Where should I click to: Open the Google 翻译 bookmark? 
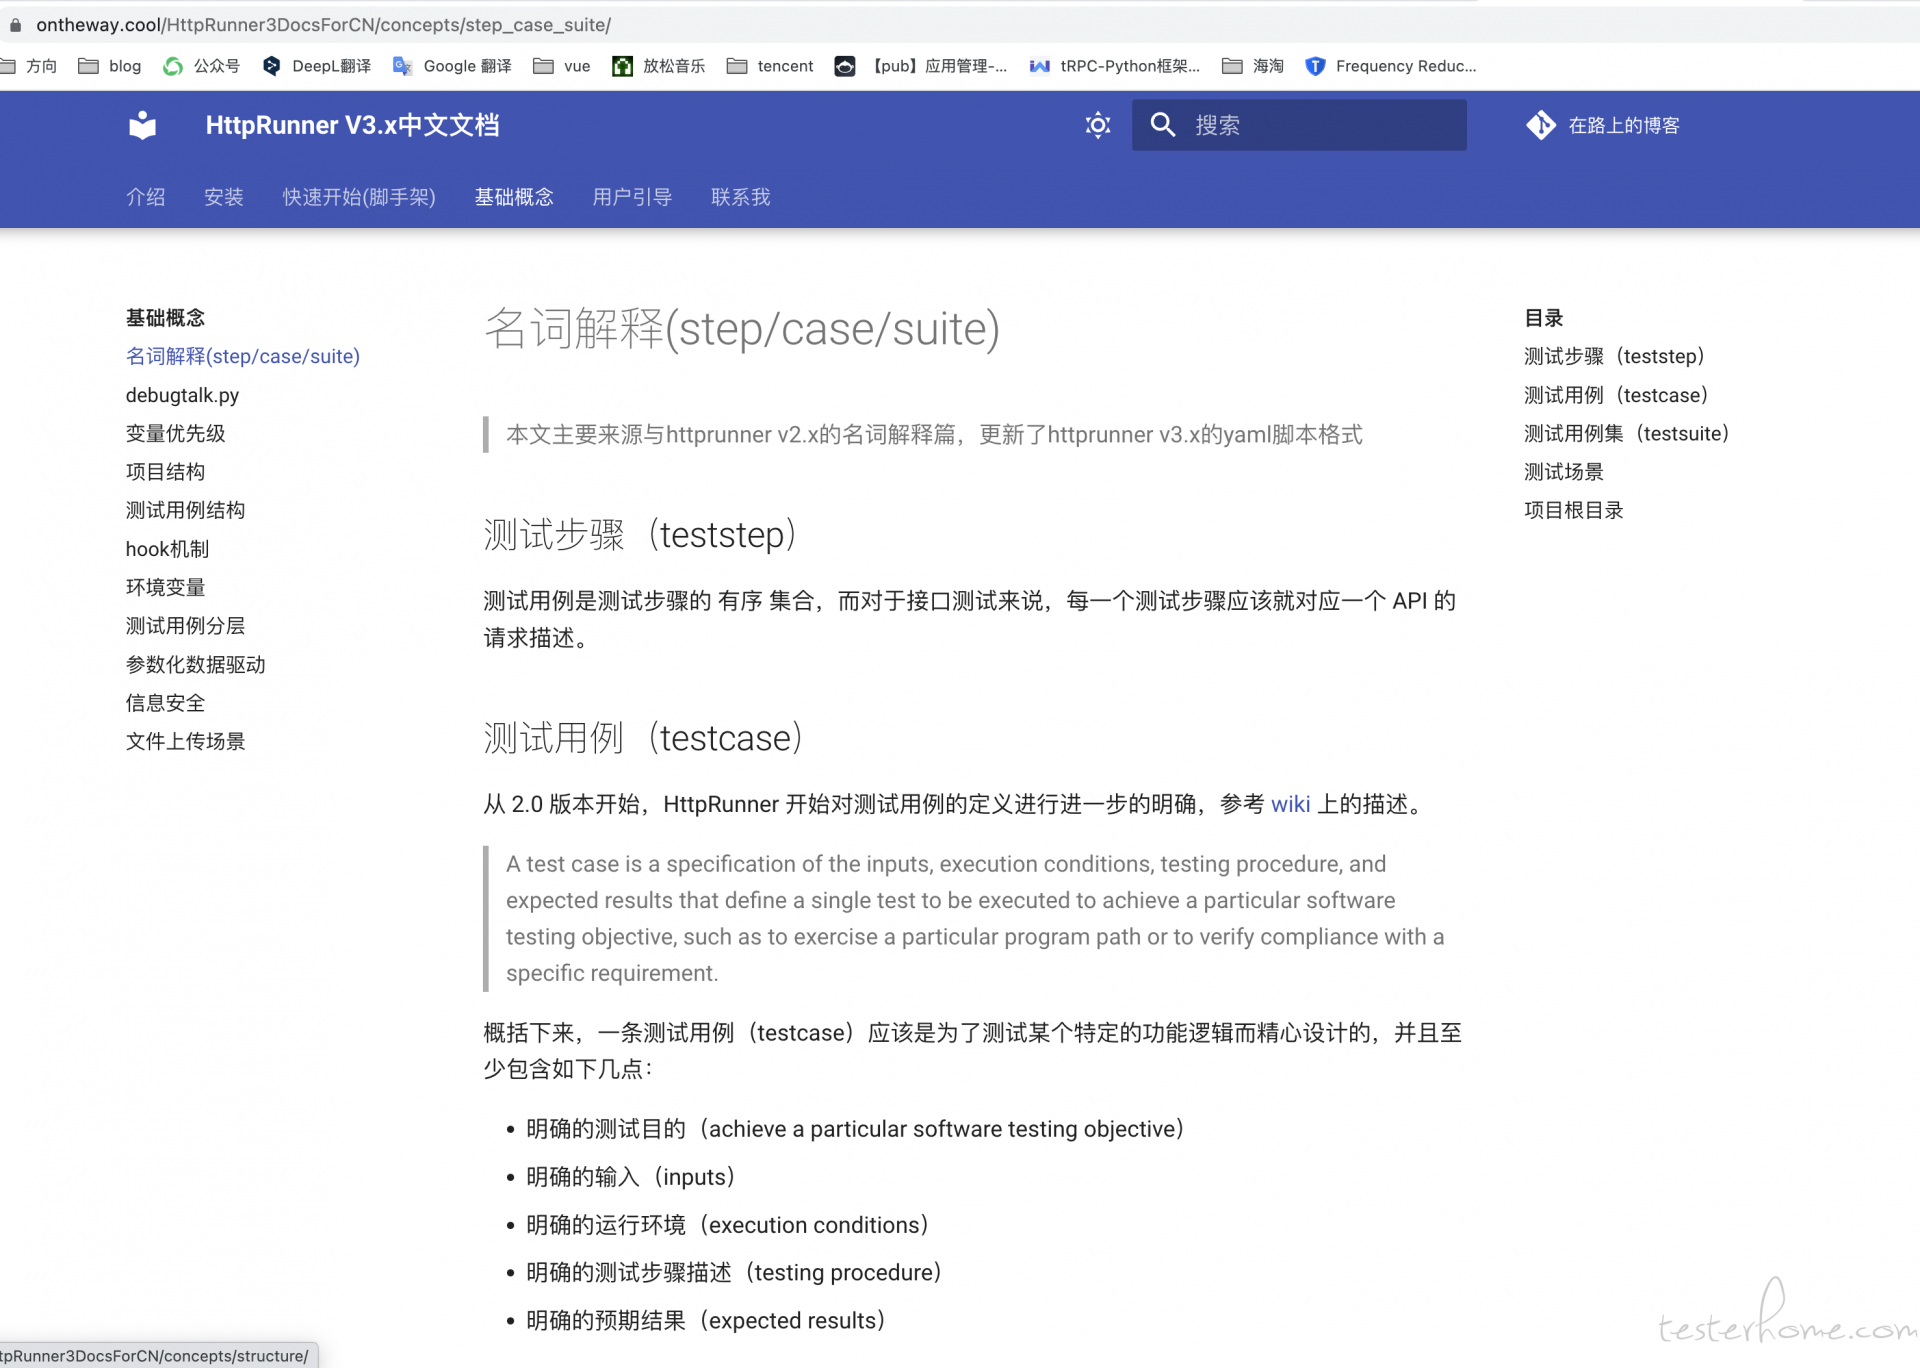click(452, 66)
